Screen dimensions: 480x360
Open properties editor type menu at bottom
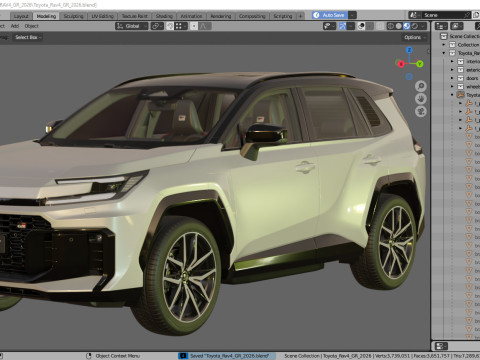point(441,346)
